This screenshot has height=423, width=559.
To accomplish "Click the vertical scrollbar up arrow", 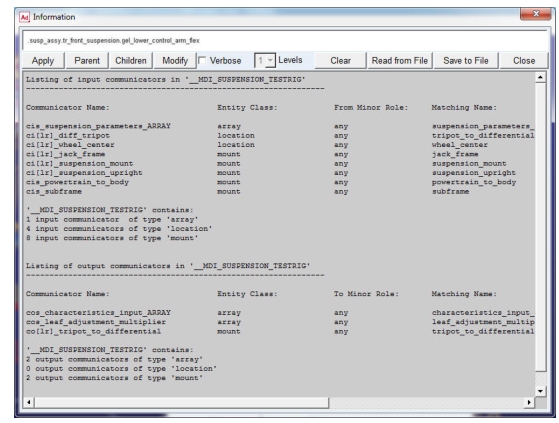I will click(540, 77).
